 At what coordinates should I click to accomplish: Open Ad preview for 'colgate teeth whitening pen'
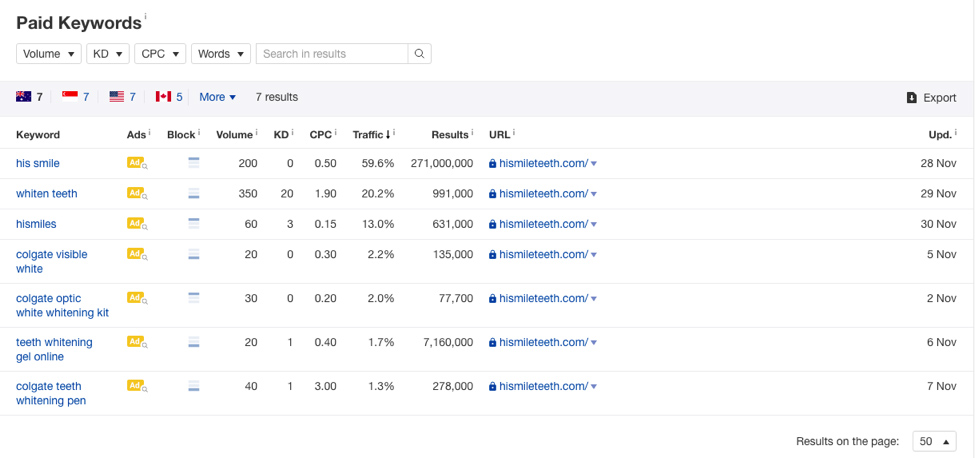pos(137,386)
